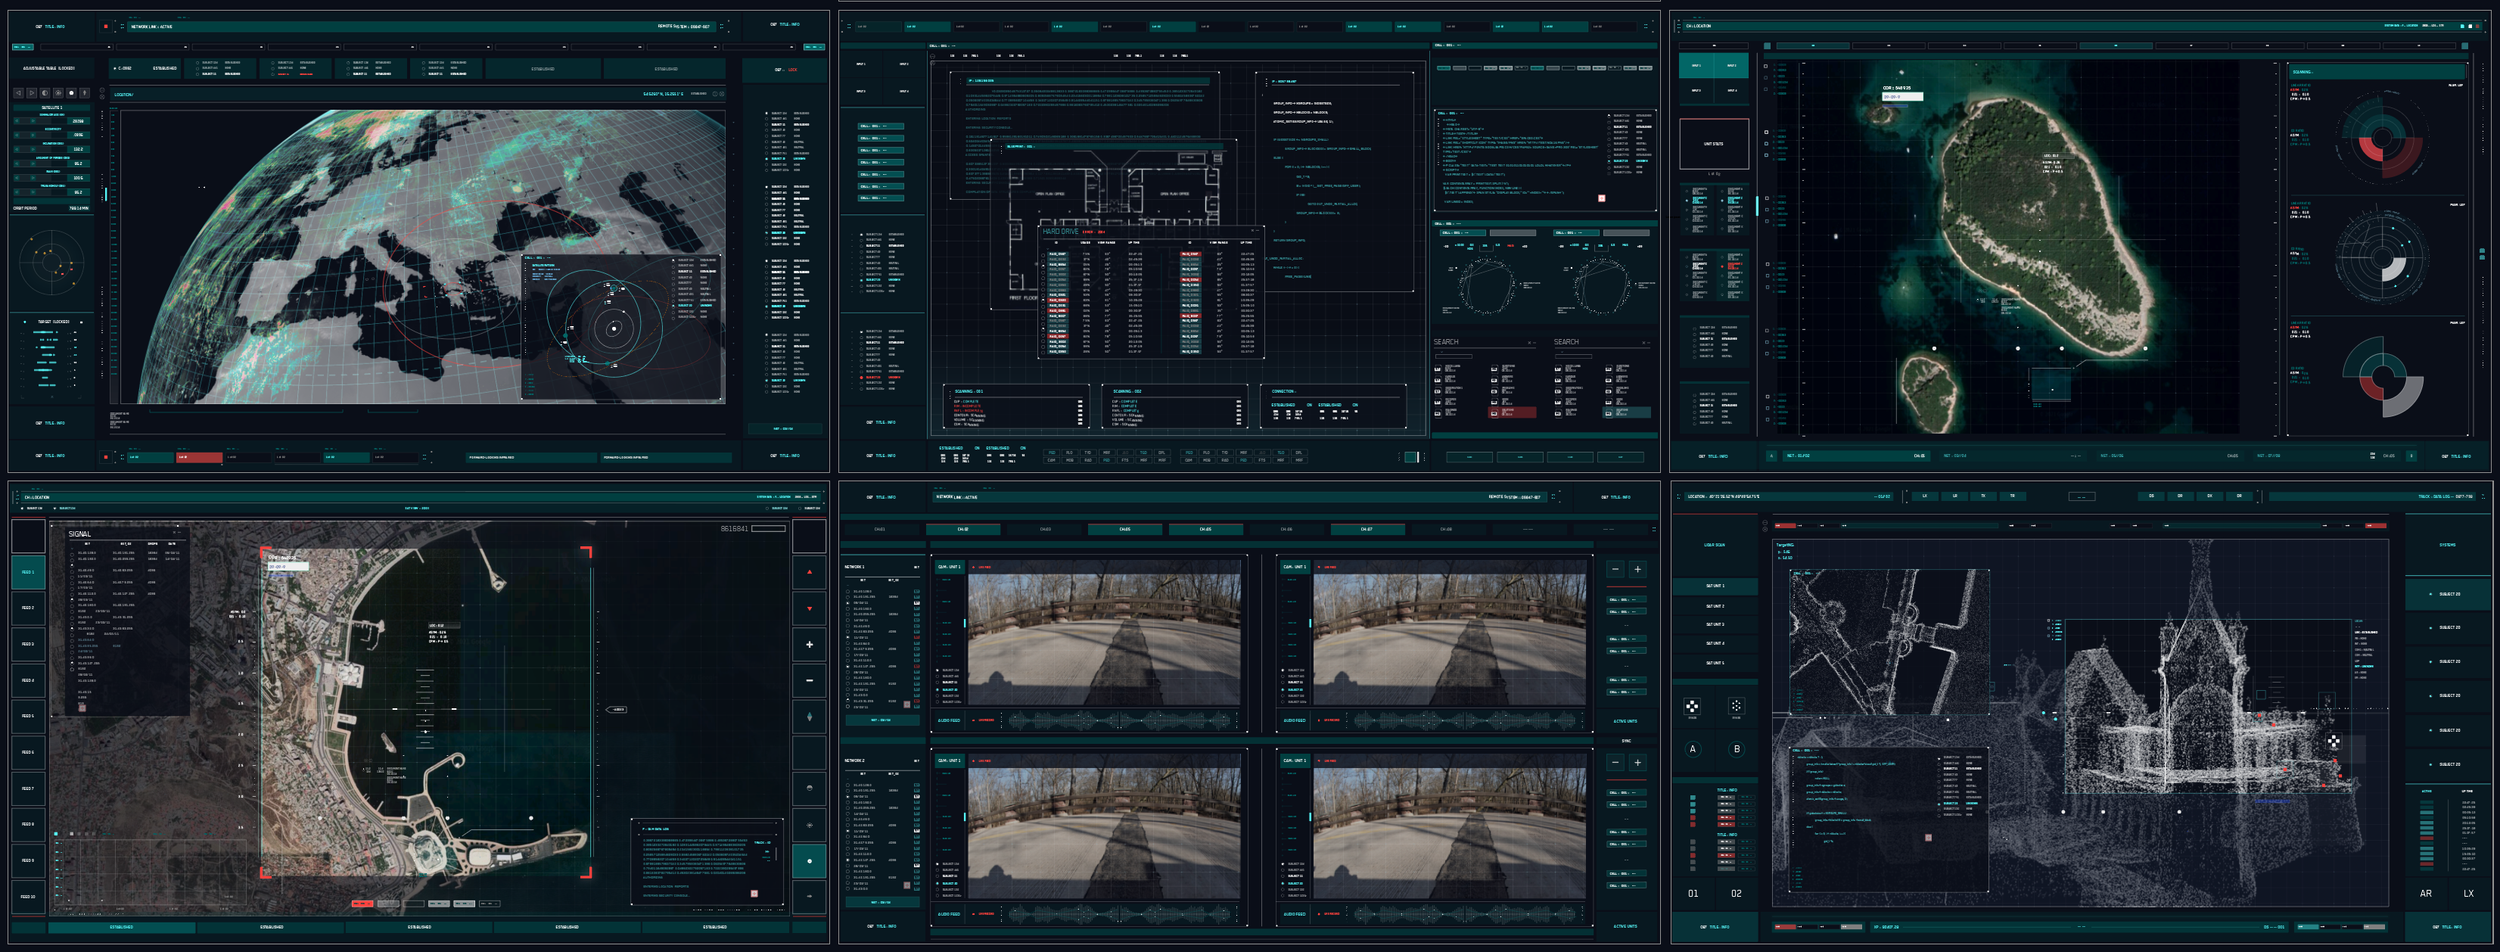The image size is (2500, 952).
Task: Click the pink square icon in SIGNAL panel
Action: click(82, 707)
